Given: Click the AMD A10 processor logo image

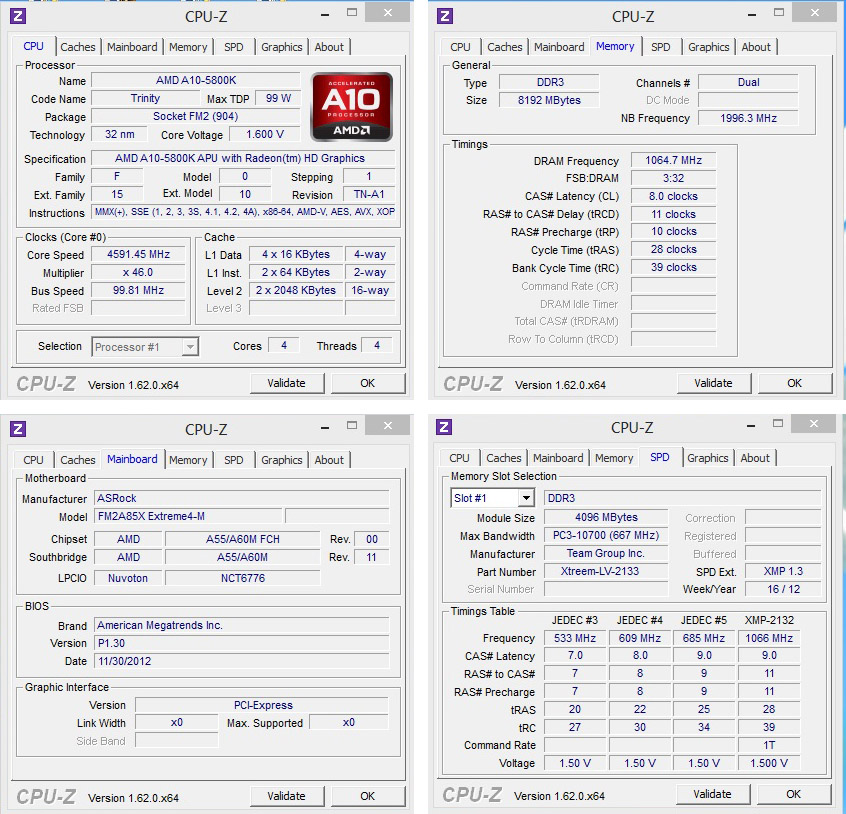Looking at the screenshot, I should coord(352,107).
